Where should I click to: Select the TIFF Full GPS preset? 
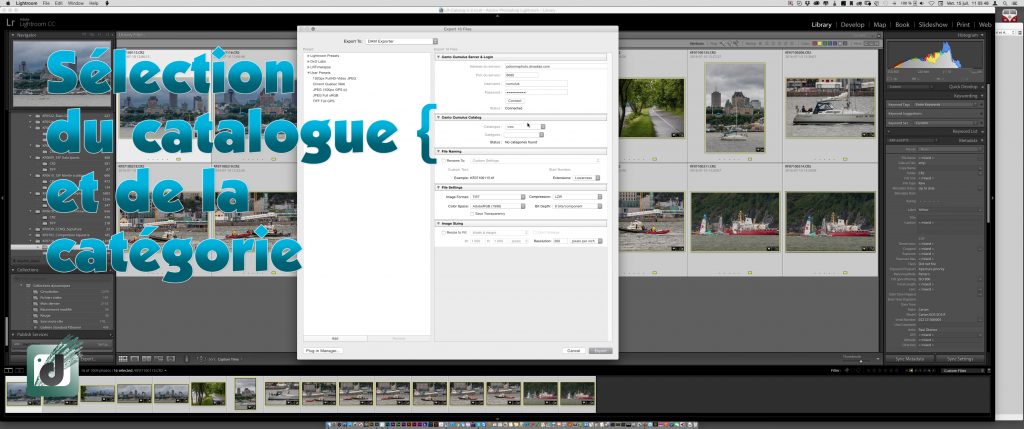[324, 101]
